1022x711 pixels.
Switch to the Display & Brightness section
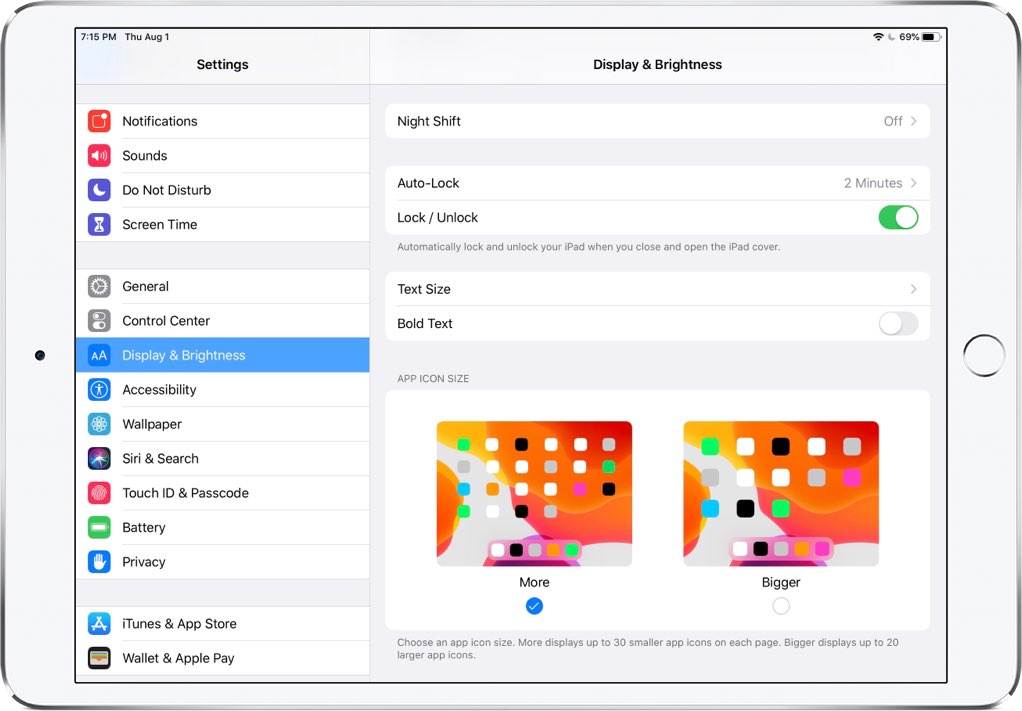(x=222, y=355)
